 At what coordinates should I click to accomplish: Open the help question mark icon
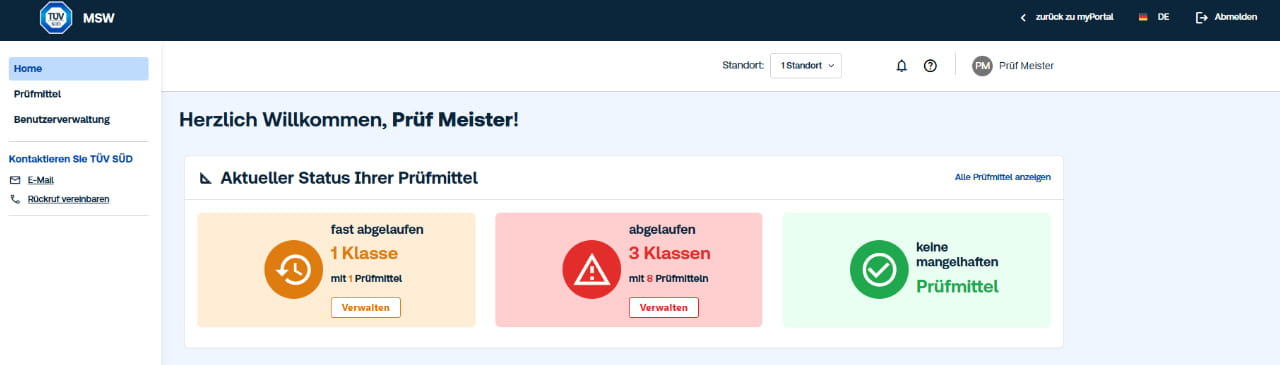[x=930, y=66]
